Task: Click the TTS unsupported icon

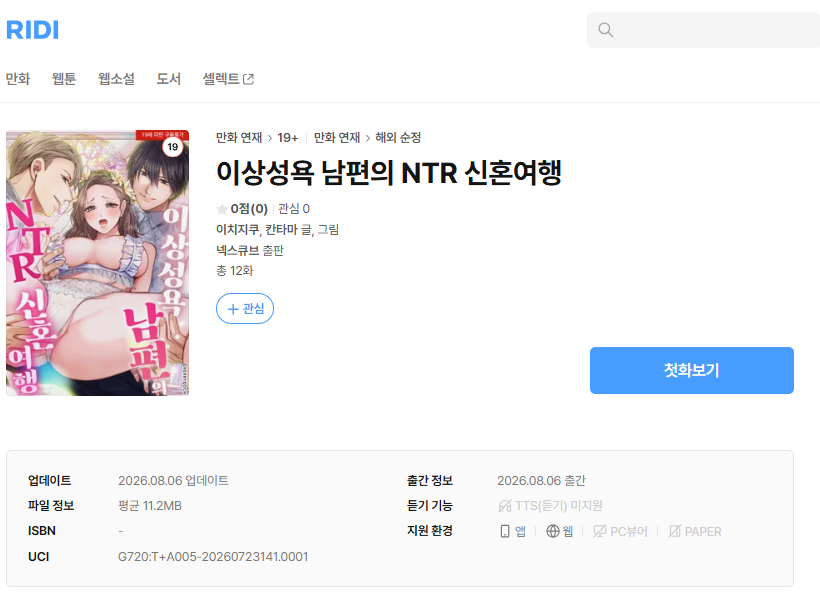Action: [x=505, y=506]
